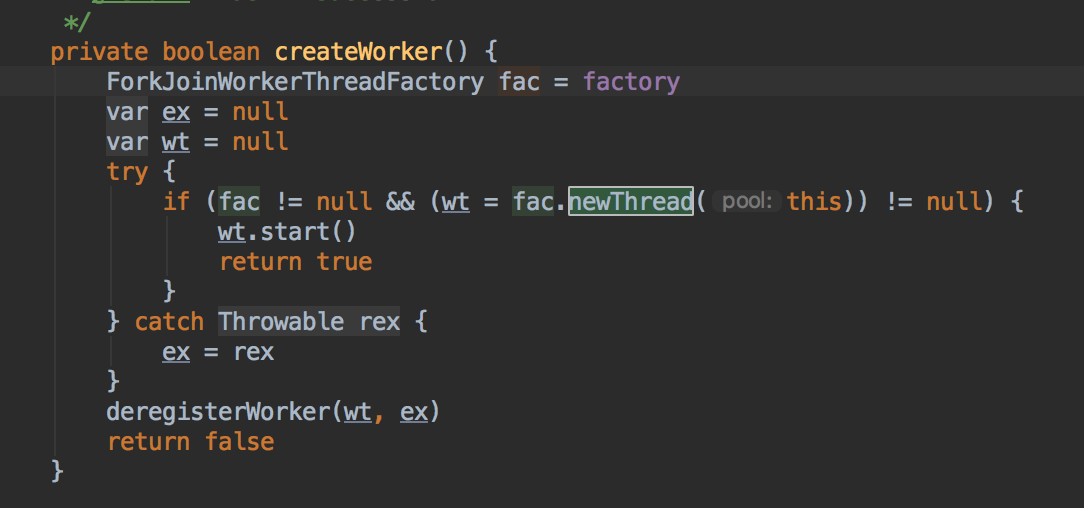Click the return false statement
Screen dimensions: 1084x508
[190, 441]
